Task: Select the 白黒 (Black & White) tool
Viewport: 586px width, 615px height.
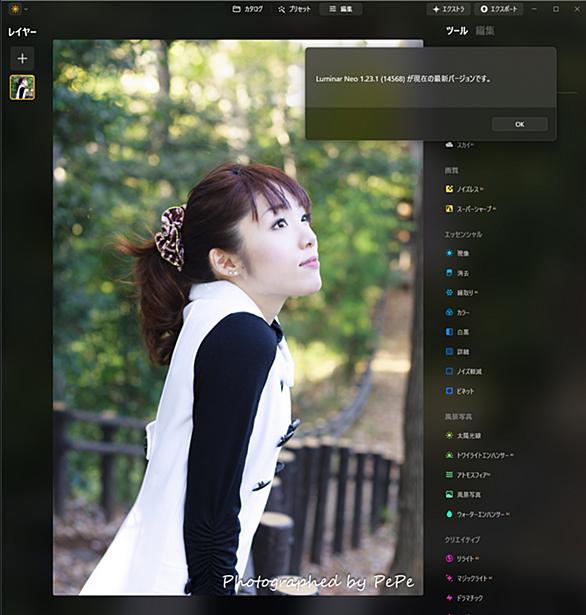Action: (457, 332)
